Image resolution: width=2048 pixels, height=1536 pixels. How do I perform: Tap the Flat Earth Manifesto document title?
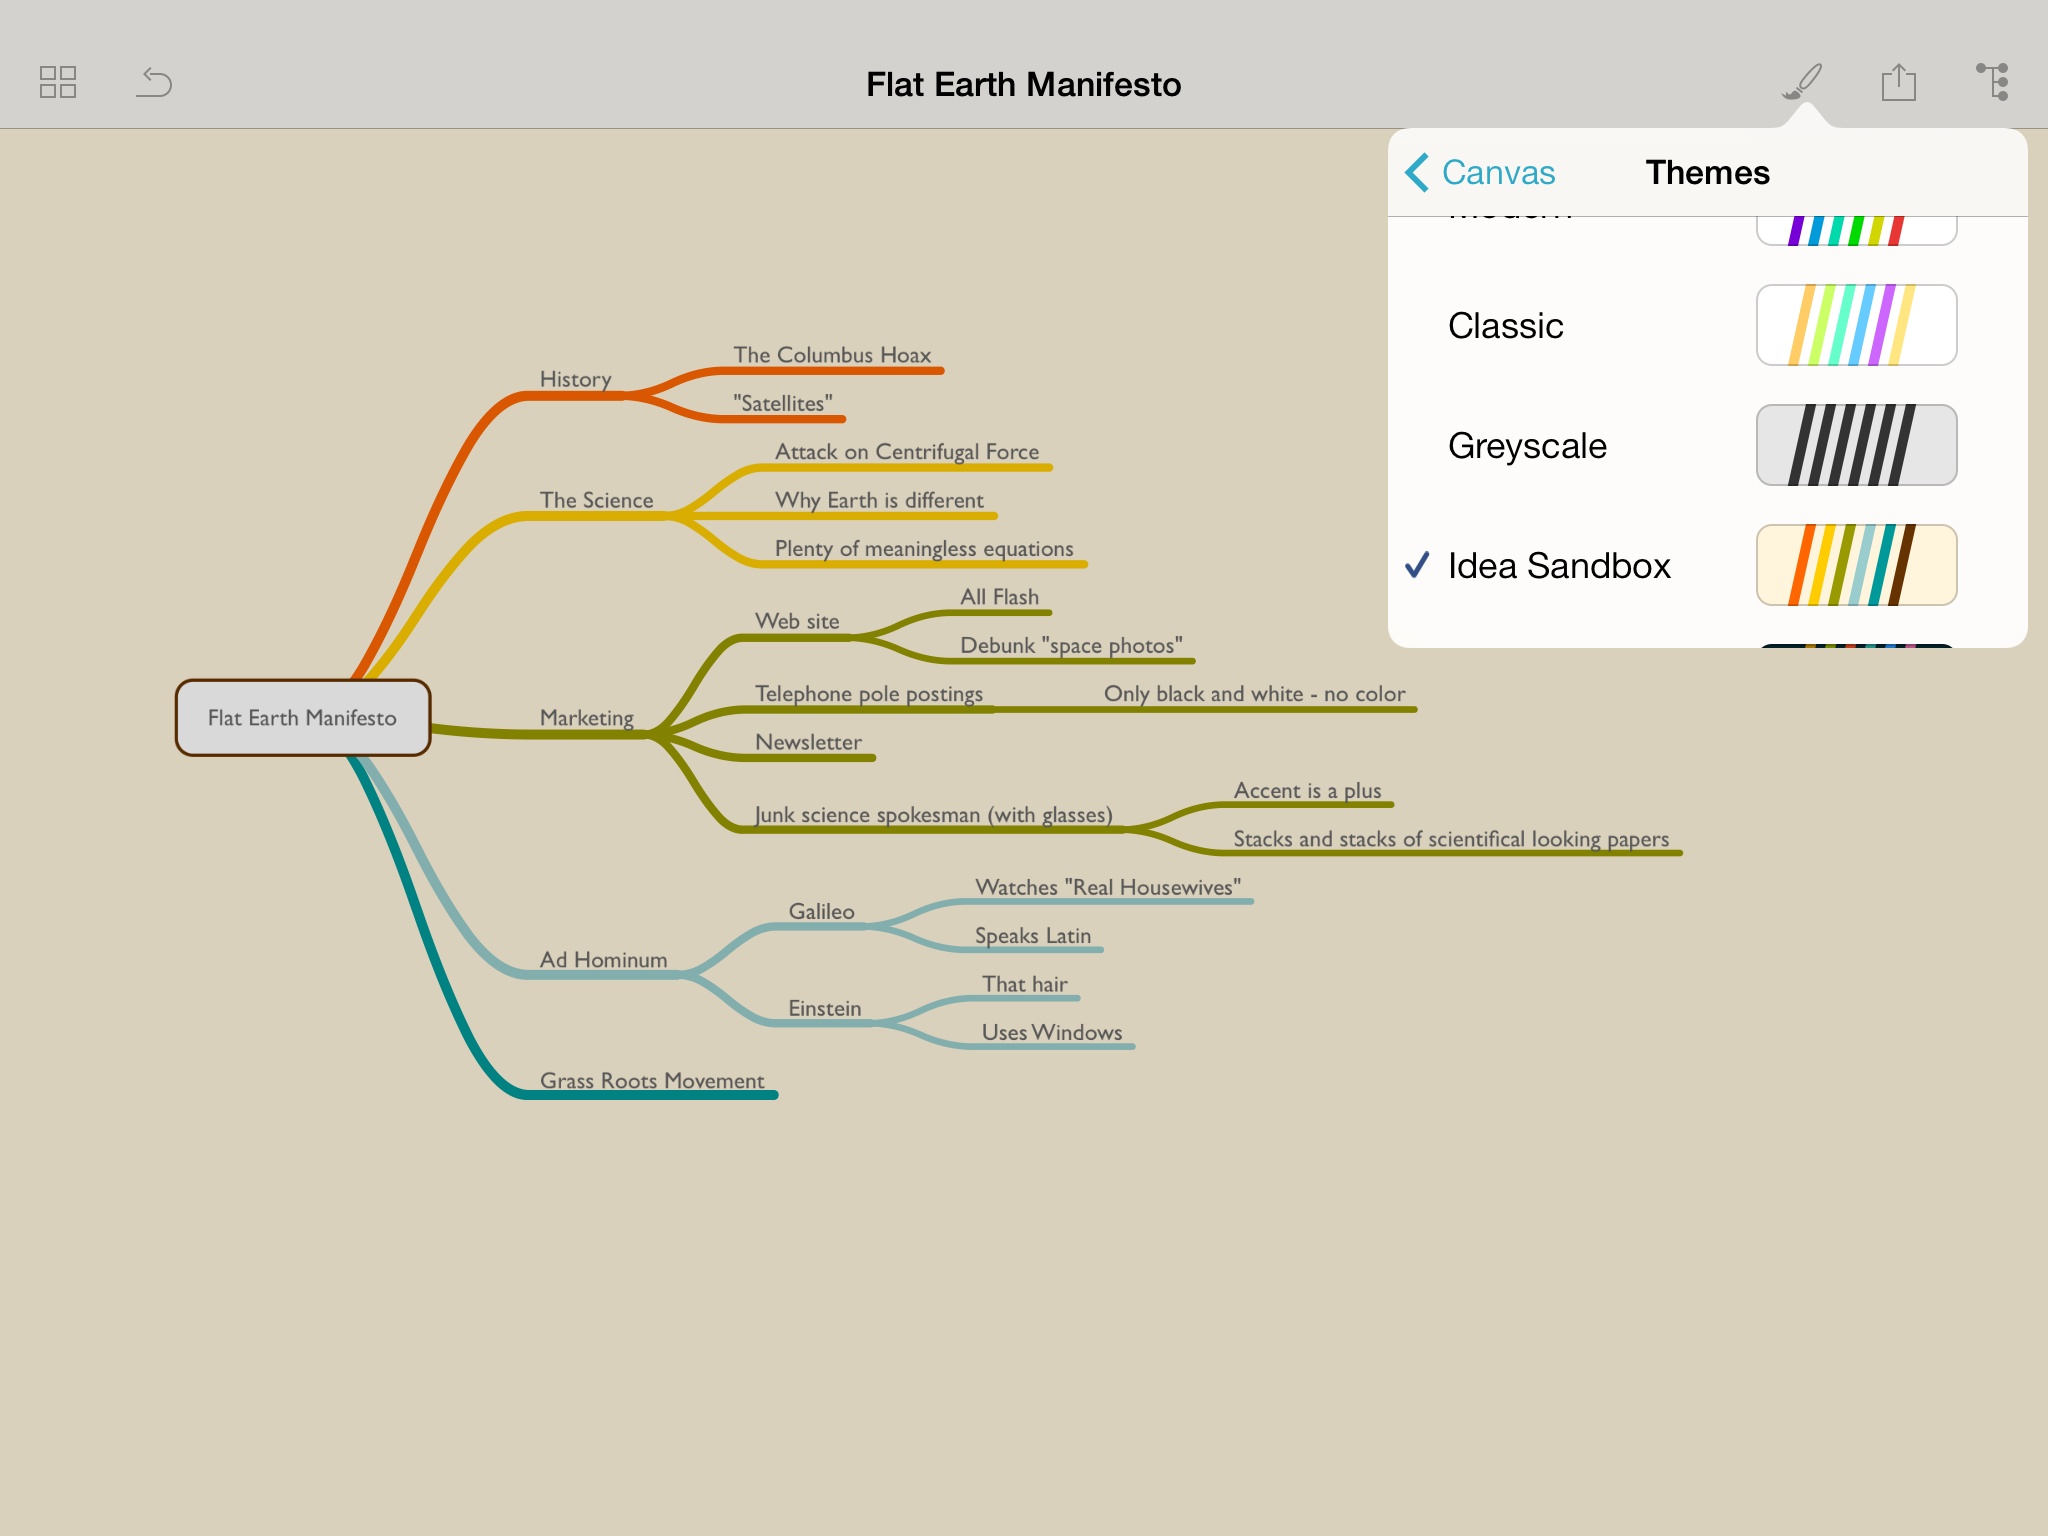point(1024,84)
